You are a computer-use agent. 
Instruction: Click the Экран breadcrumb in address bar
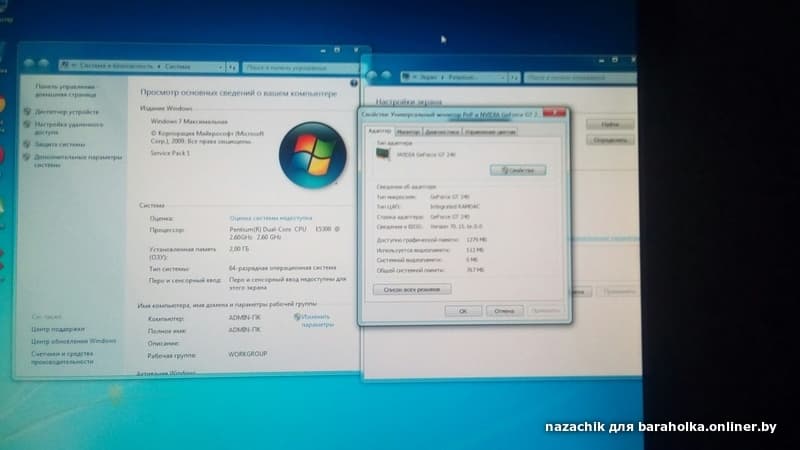point(429,77)
